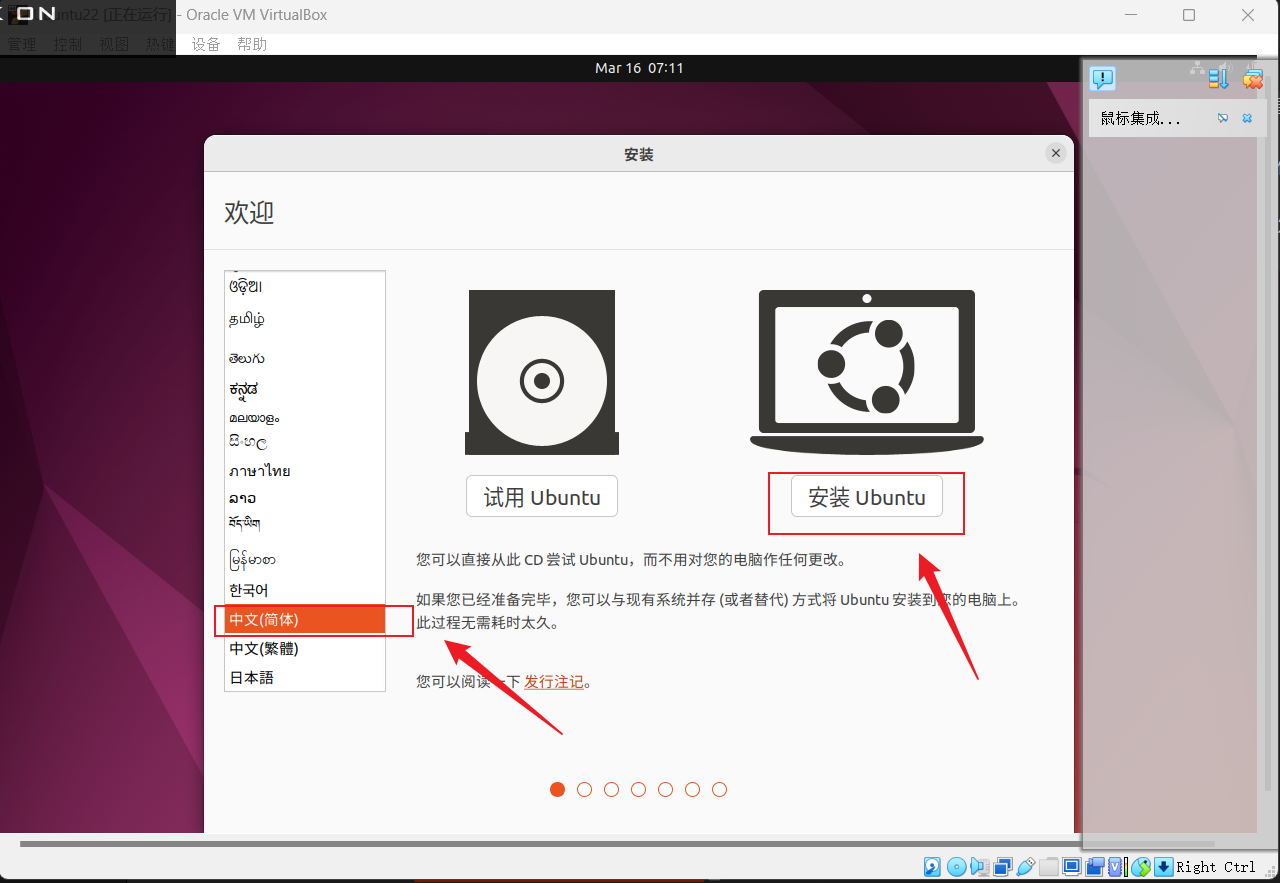Select தமிழ் in the language list
Screen dimensions: 1280x883
305,320
